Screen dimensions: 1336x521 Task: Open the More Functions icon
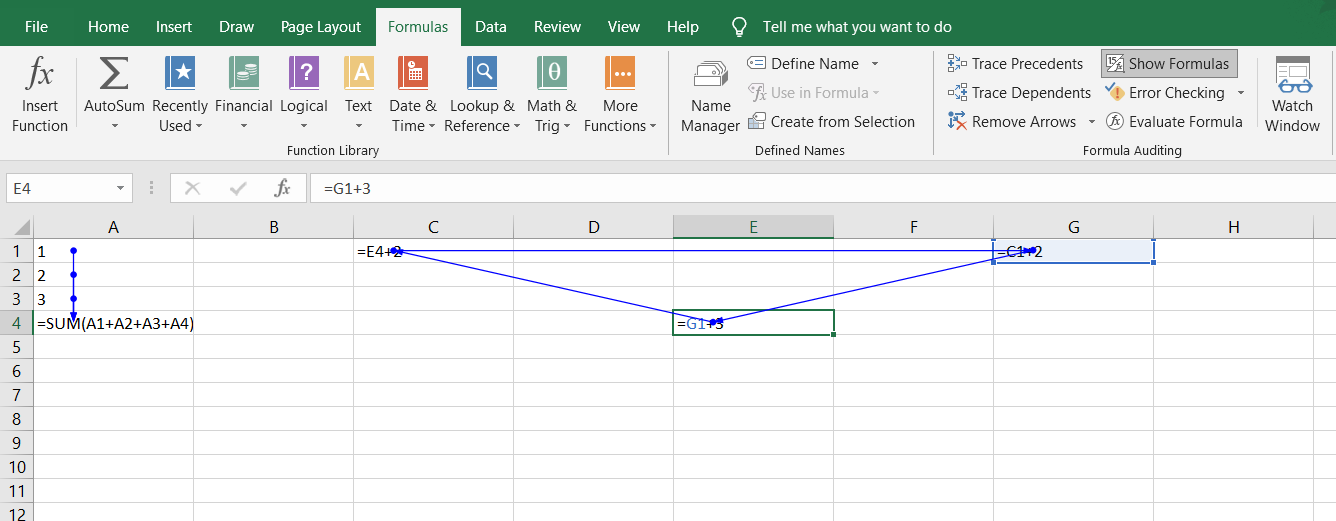click(620, 74)
